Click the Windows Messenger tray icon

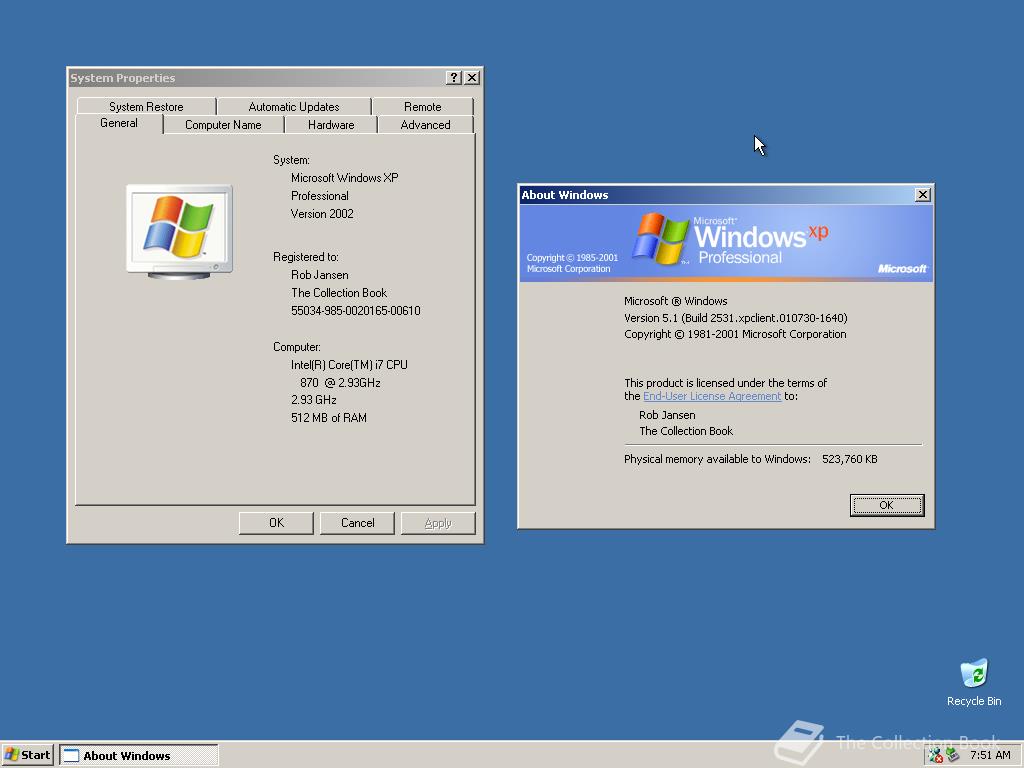pyautogui.click(x=936, y=756)
